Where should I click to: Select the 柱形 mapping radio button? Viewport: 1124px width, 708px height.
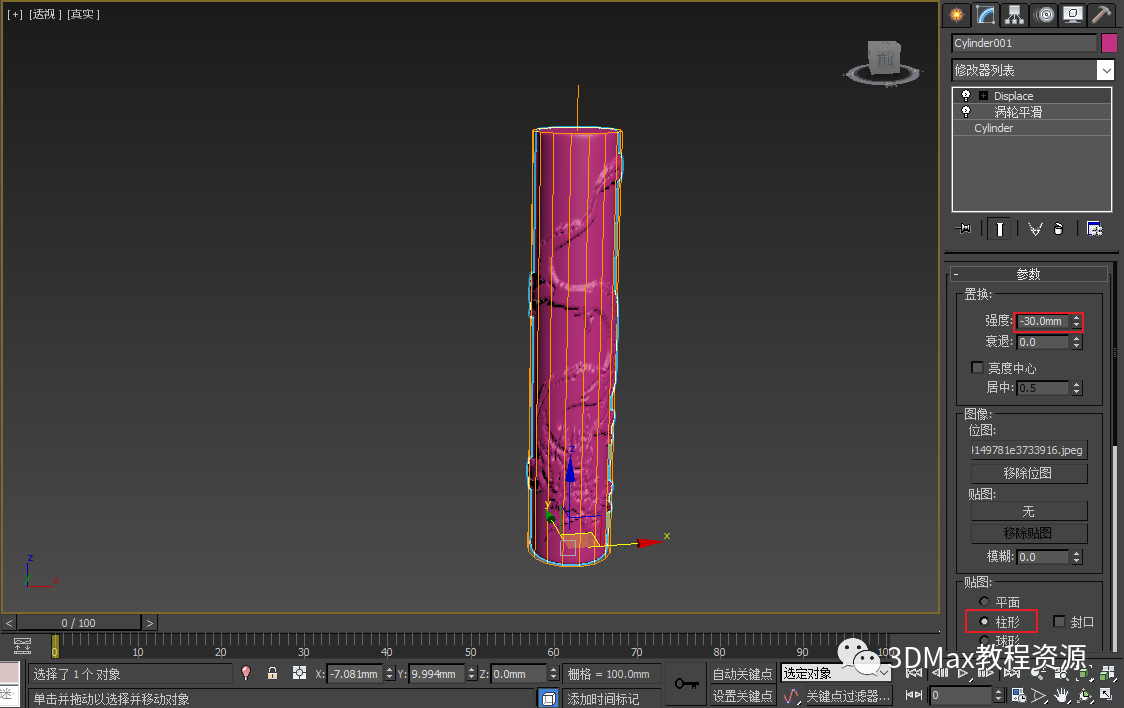click(984, 621)
